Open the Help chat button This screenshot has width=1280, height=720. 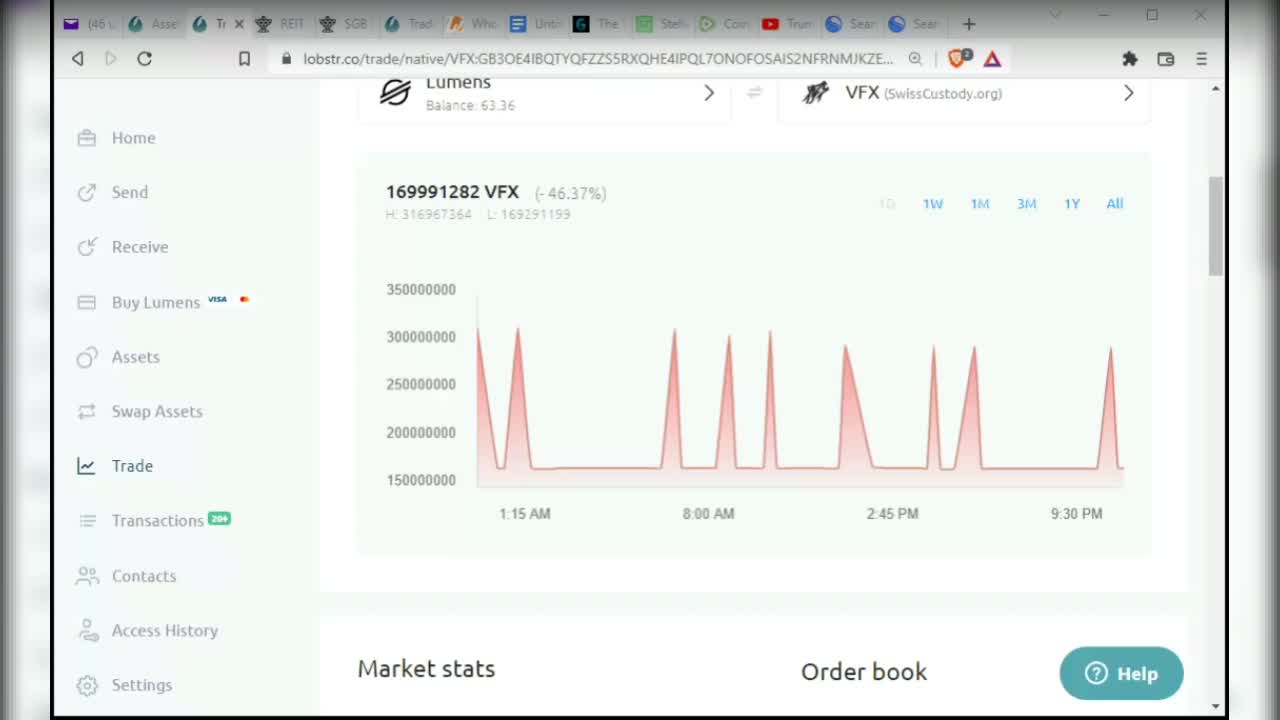coord(1121,673)
